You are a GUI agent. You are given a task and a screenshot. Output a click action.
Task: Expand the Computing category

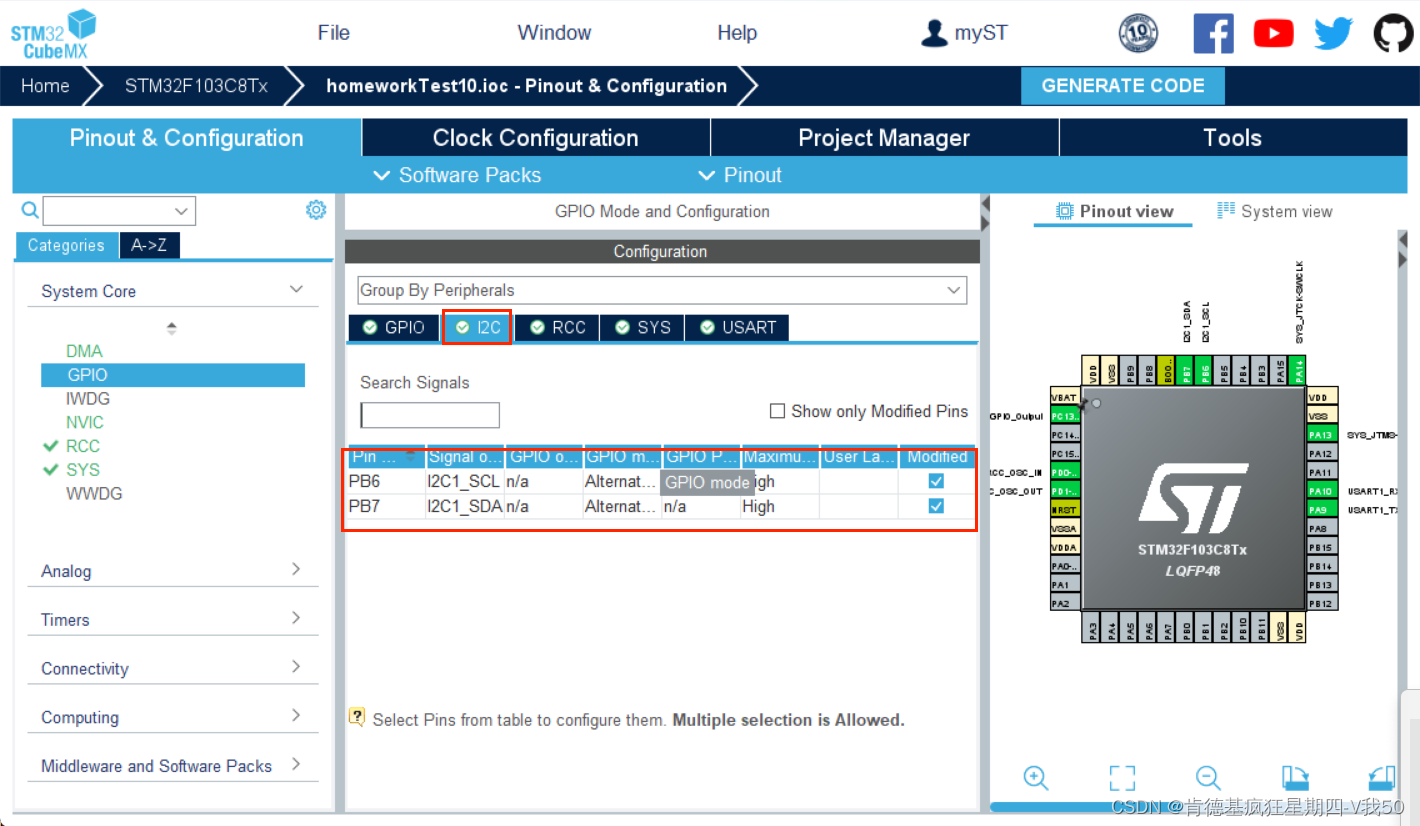click(x=296, y=716)
